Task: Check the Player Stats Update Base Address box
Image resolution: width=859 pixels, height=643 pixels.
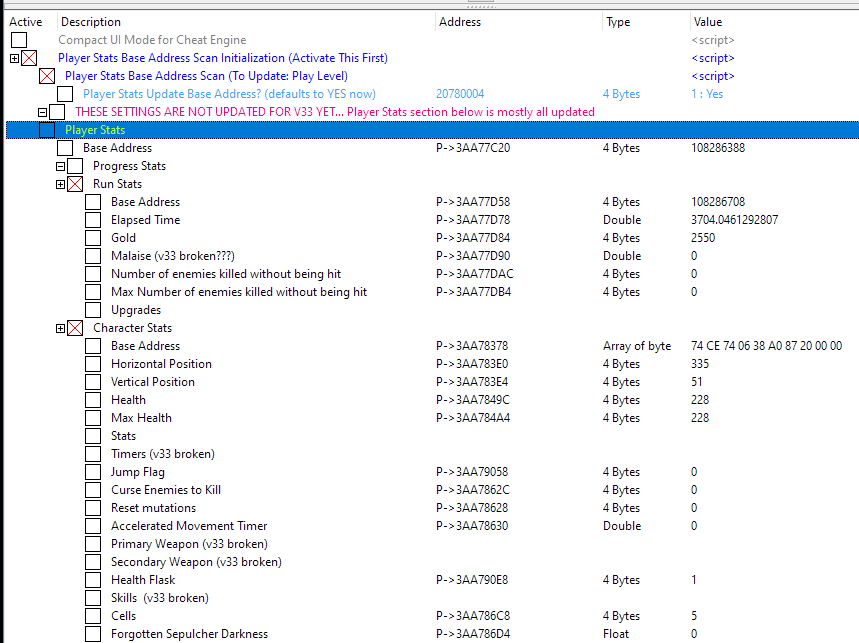Action: click(65, 94)
